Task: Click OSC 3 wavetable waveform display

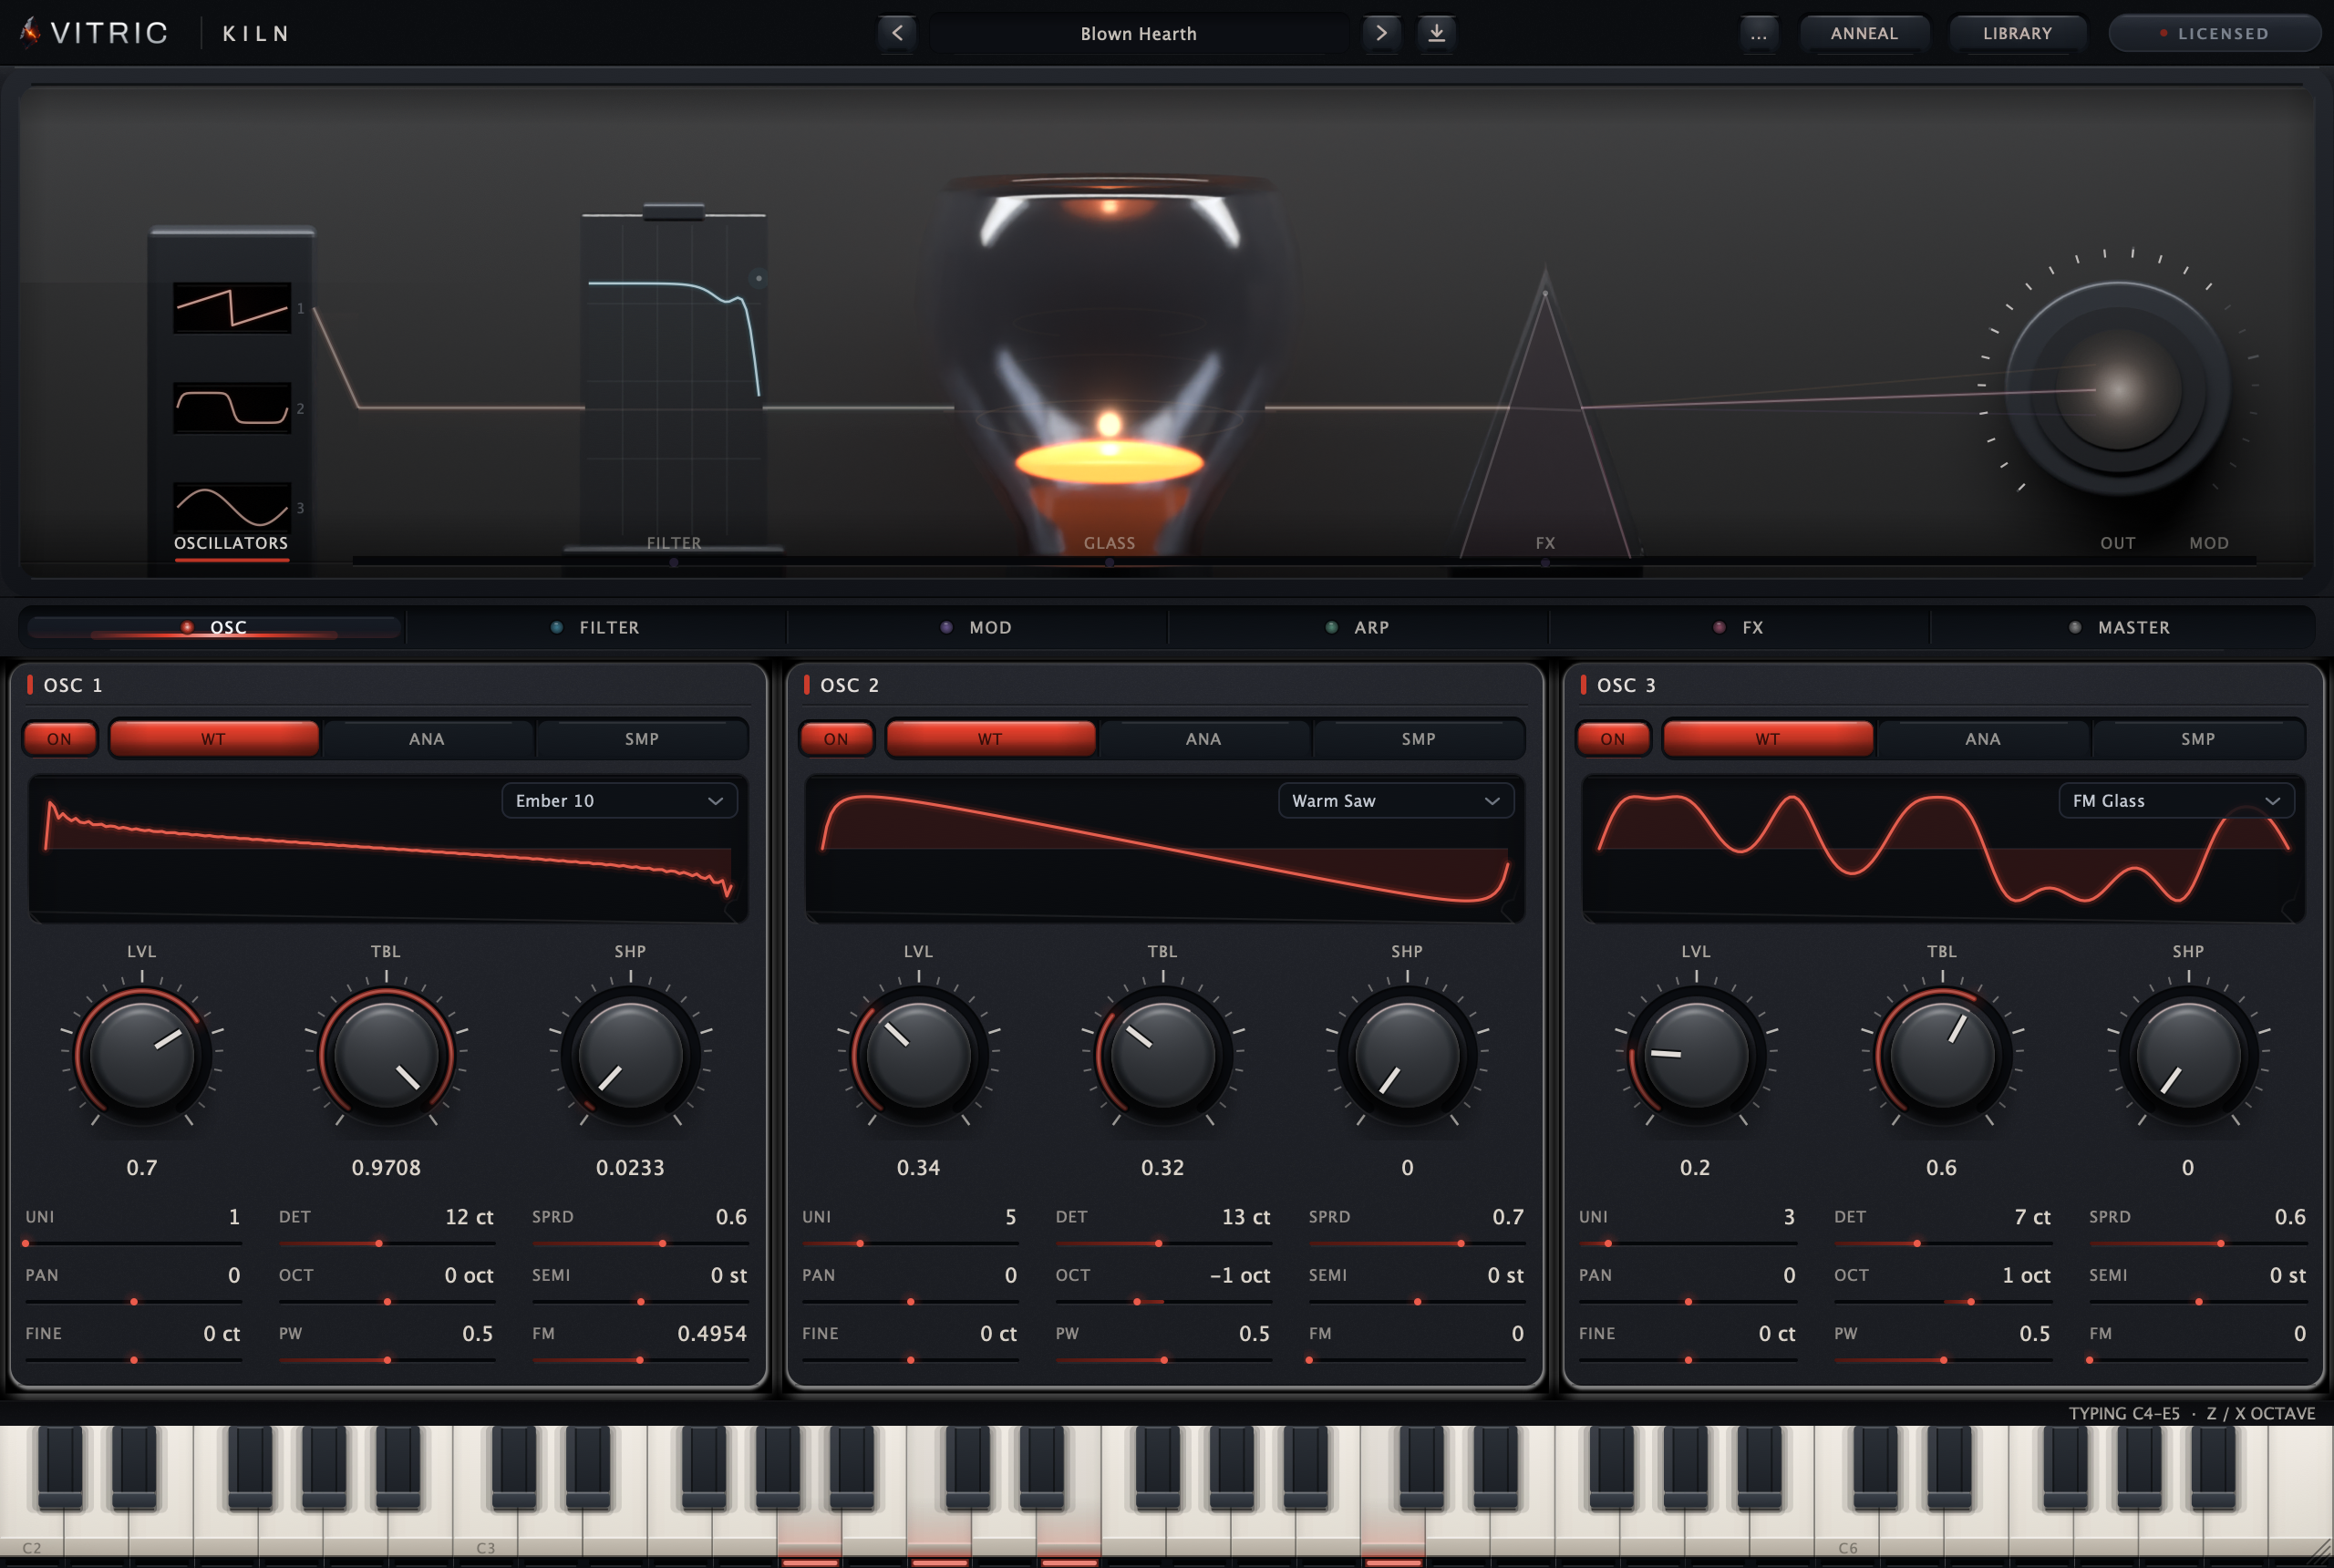Action: pyautogui.click(x=1943, y=848)
